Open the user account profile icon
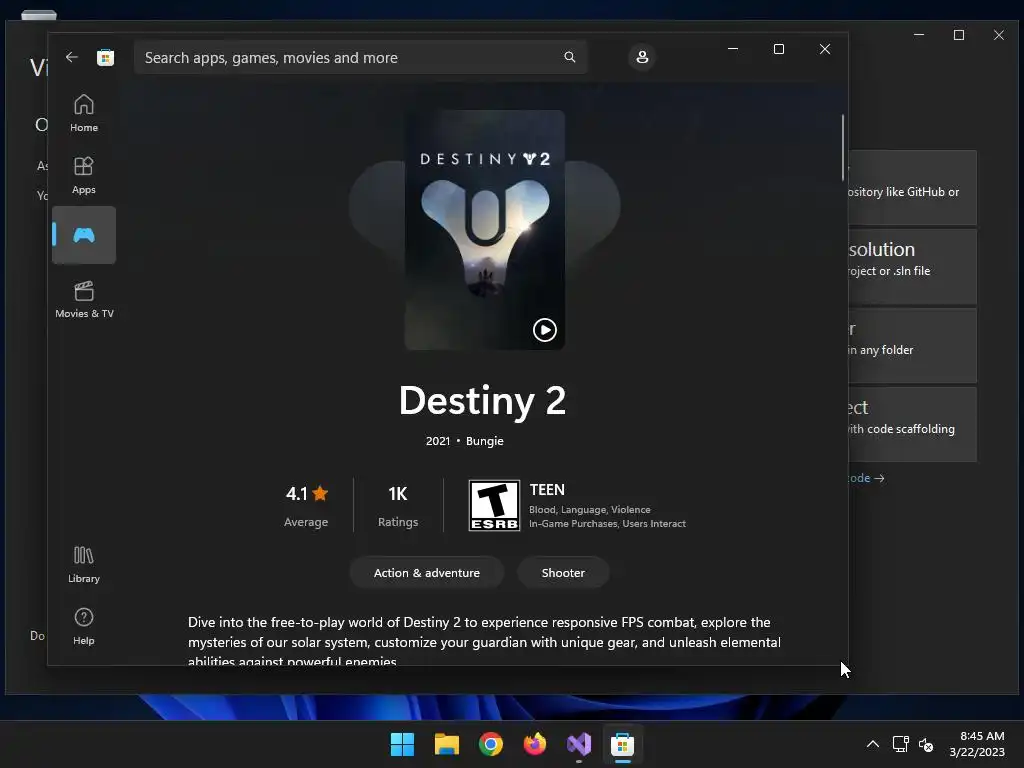Viewport: 1024px width, 768px height. tap(642, 57)
